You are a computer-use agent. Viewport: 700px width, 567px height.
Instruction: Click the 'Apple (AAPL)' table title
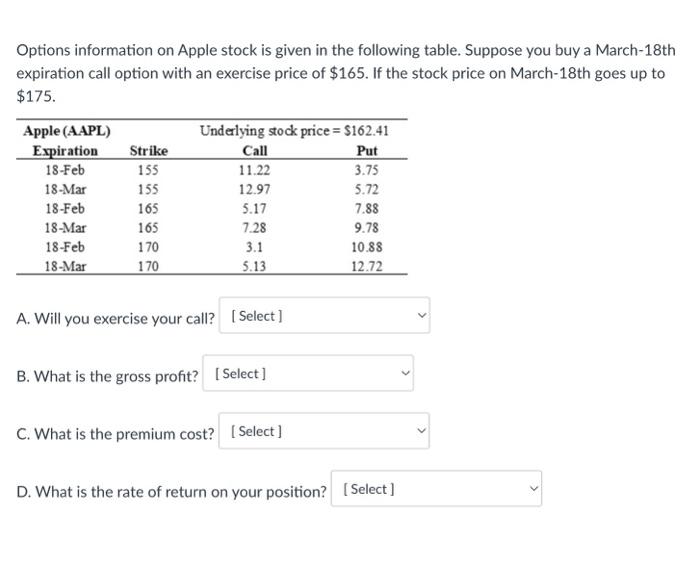[67, 131]
